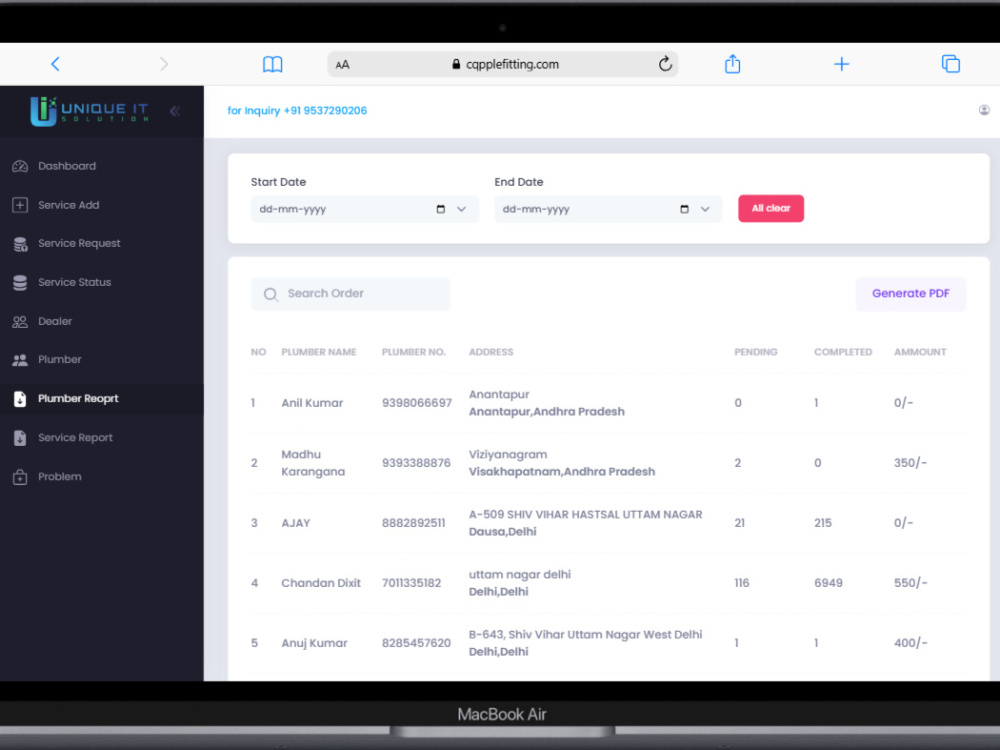1000x750 pixels.
Task: Click the Dealer people icon
Action: [x=20, y=322]
